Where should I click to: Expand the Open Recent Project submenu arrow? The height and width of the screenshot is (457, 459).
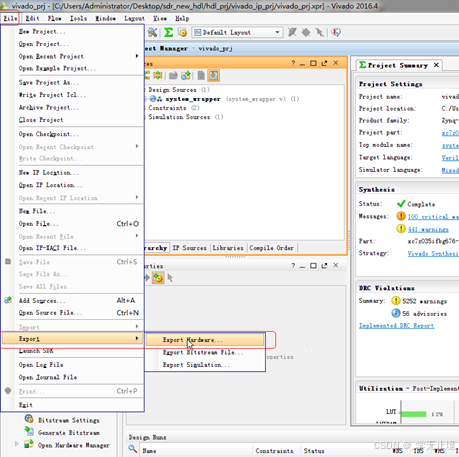point(137,56)
